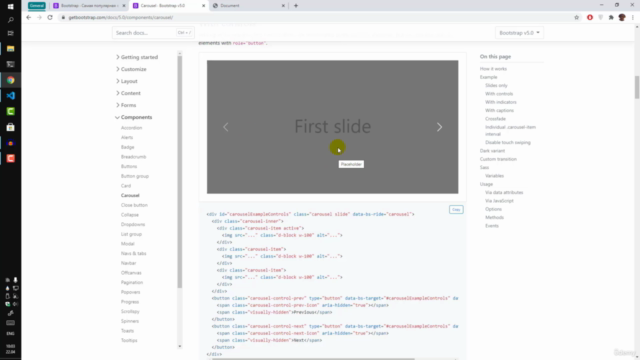
Task: Open File Explorer from taskbar
Action: click(x=11, y=49)
